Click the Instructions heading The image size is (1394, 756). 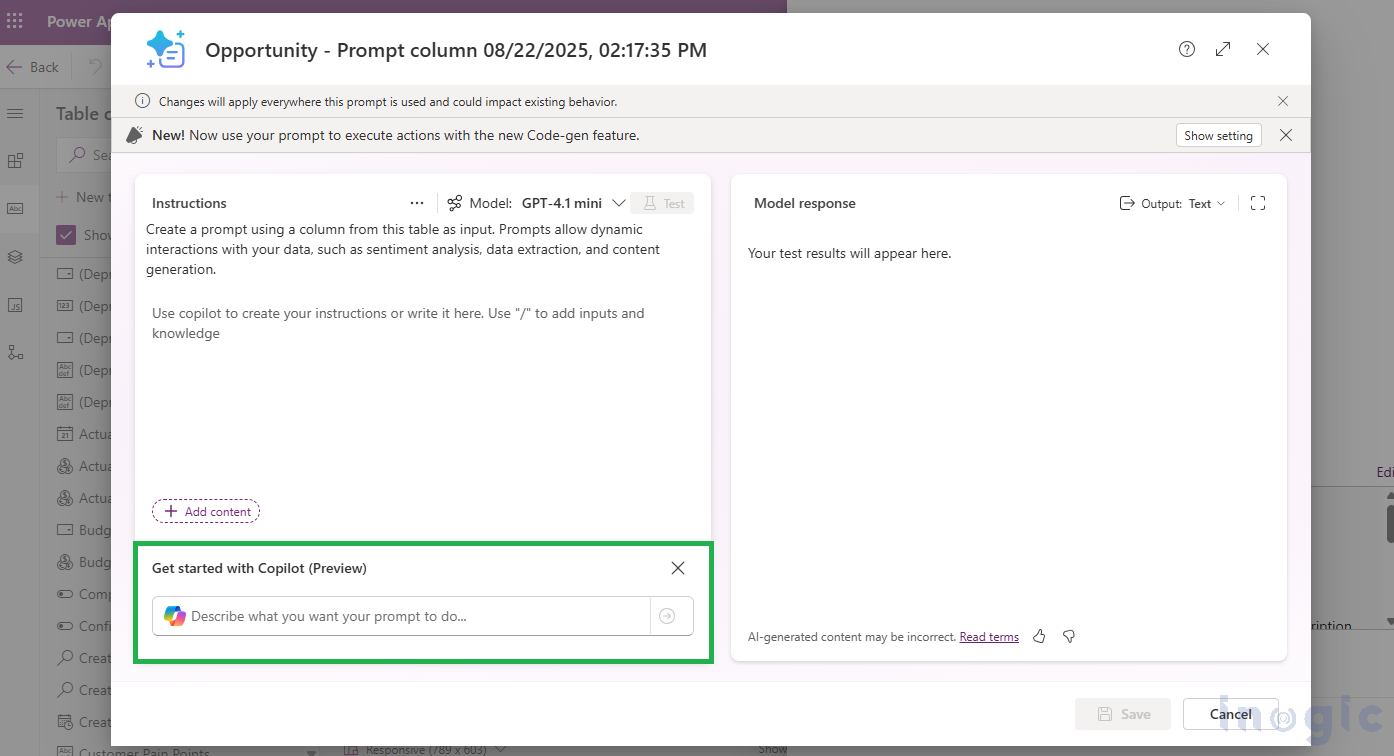pos(189,203)
